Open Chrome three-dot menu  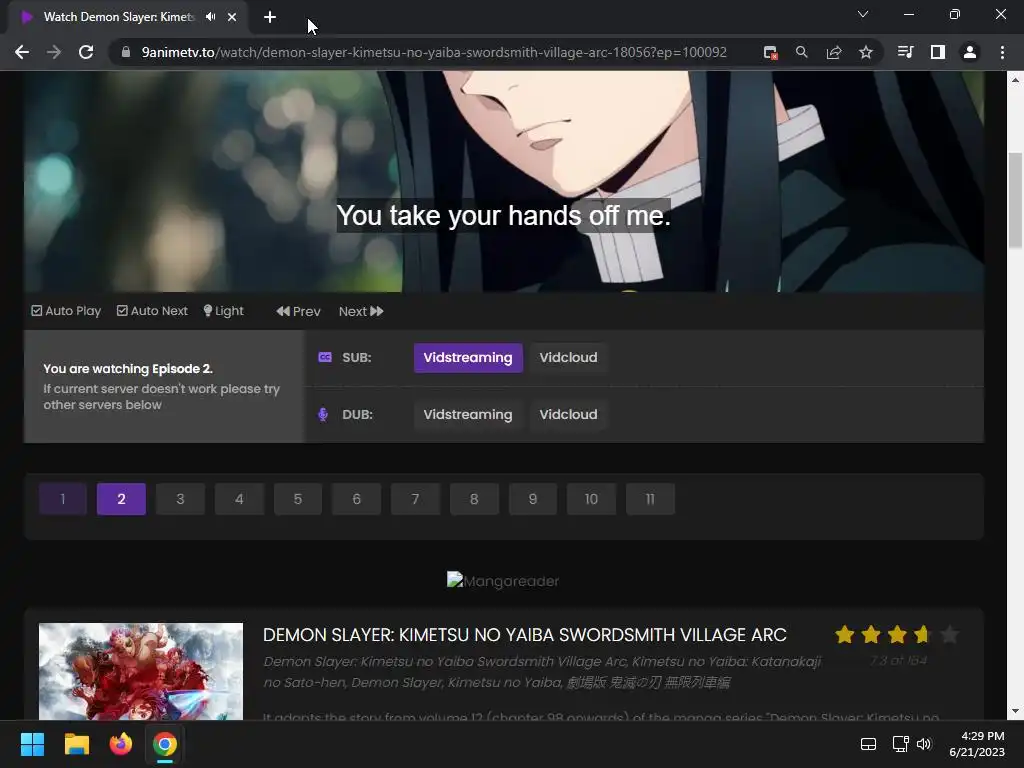tap(1002, 52)
